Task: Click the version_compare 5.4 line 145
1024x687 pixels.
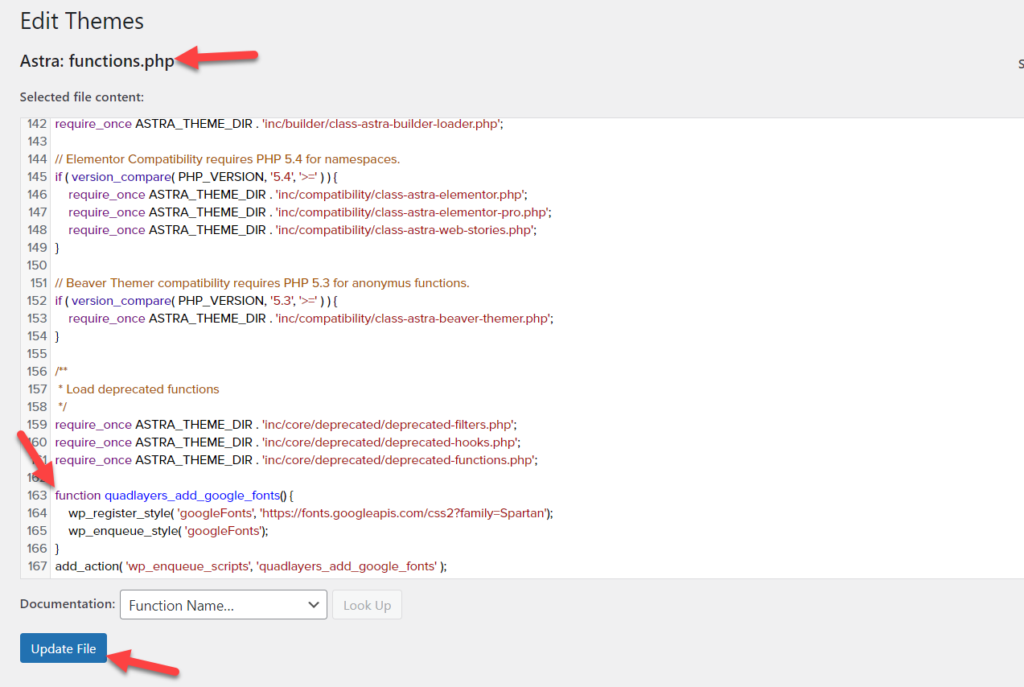Action: (x=196, y=176)
